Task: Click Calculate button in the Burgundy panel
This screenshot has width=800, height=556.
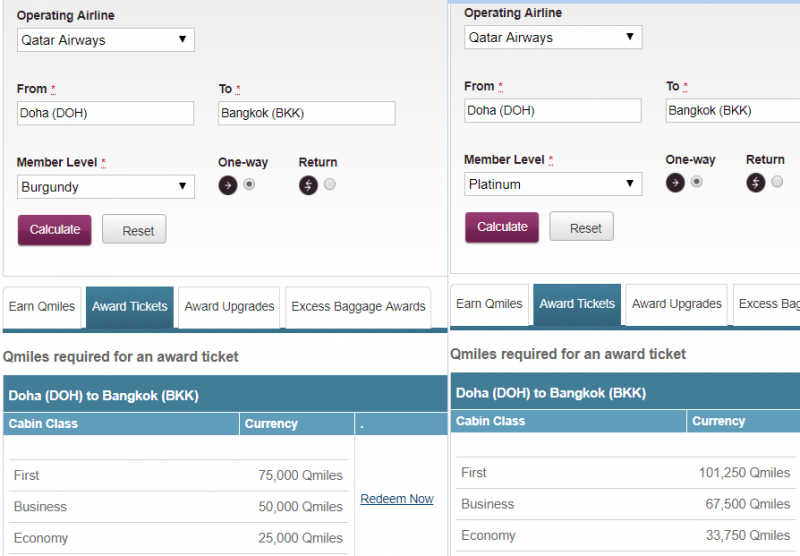Action: (55, 230)
